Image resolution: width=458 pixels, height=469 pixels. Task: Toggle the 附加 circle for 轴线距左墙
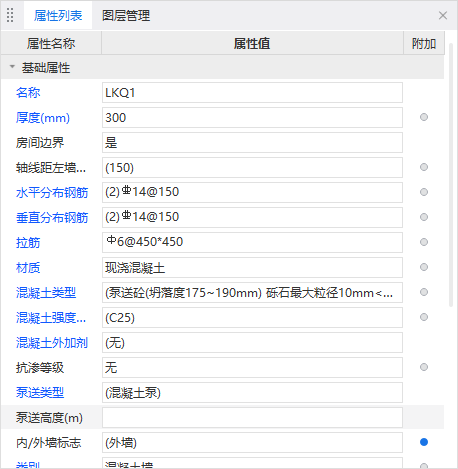[424, 167]
